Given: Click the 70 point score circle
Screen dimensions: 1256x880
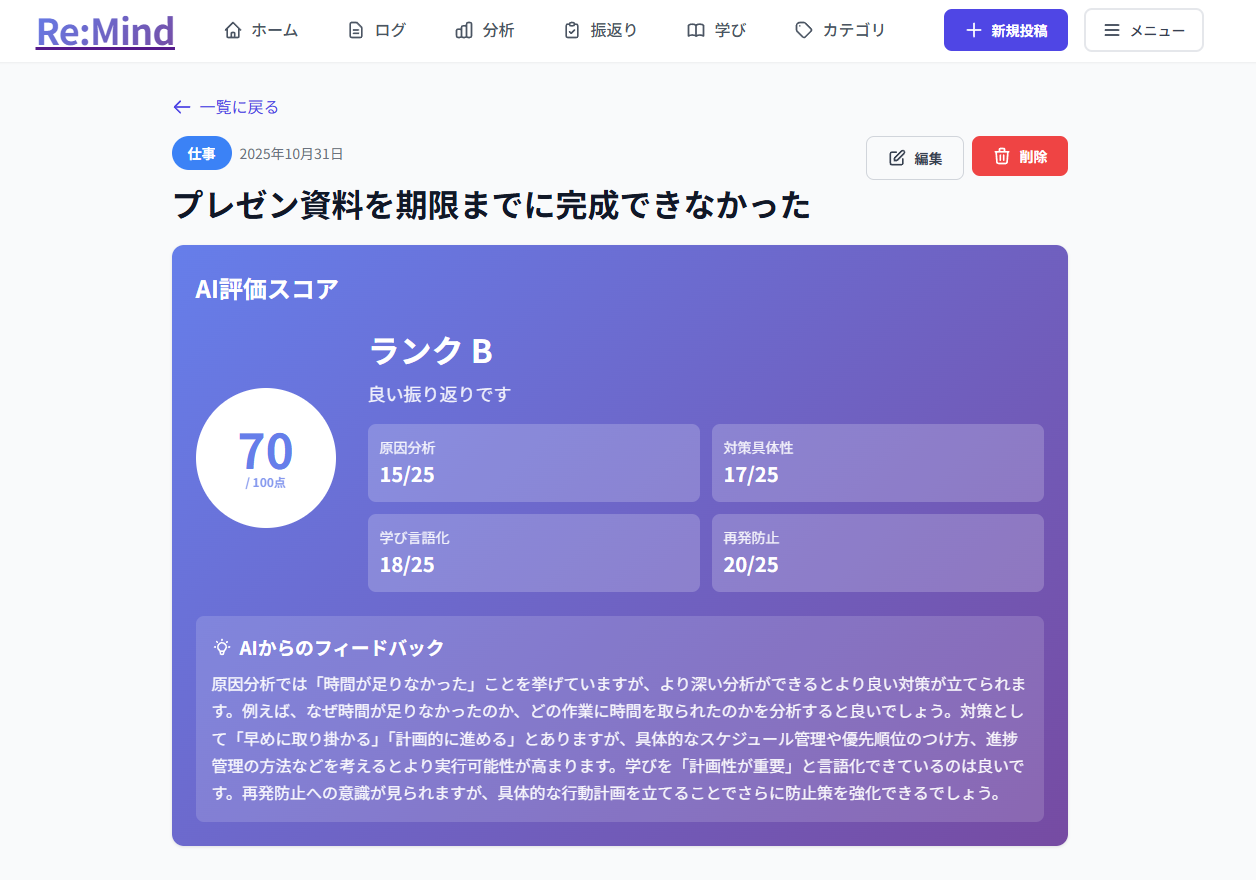Looking at the screenshot, I should pyautogui.click(x=266, y=458).
